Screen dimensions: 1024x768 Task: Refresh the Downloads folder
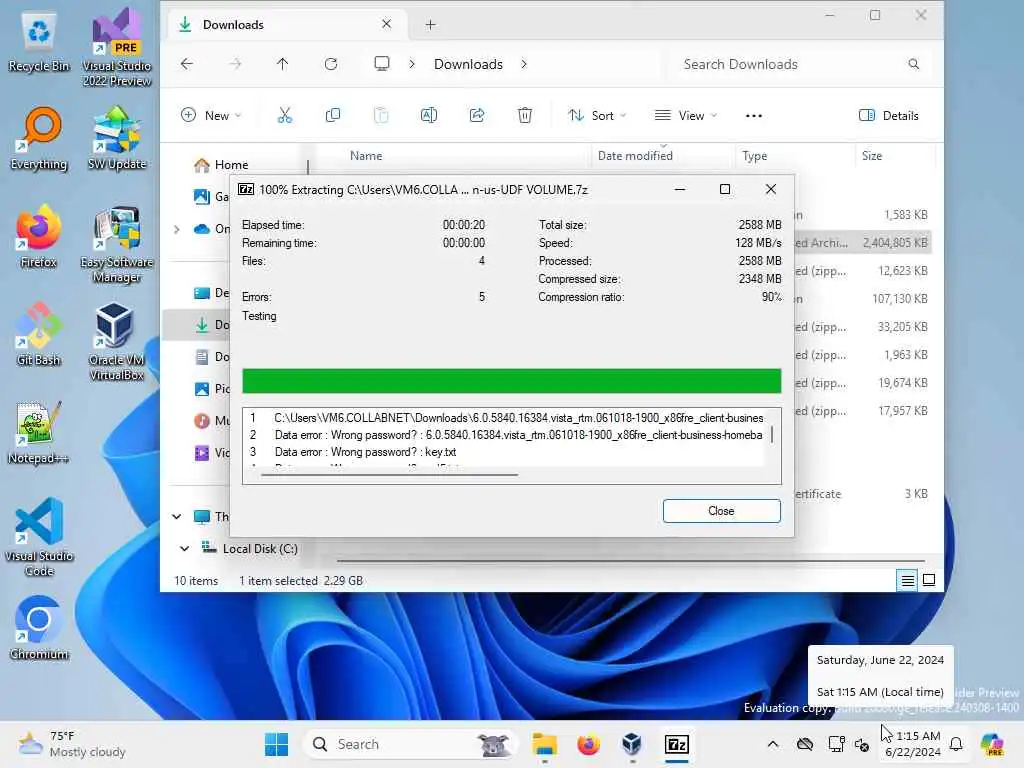[x=331, y=64]
